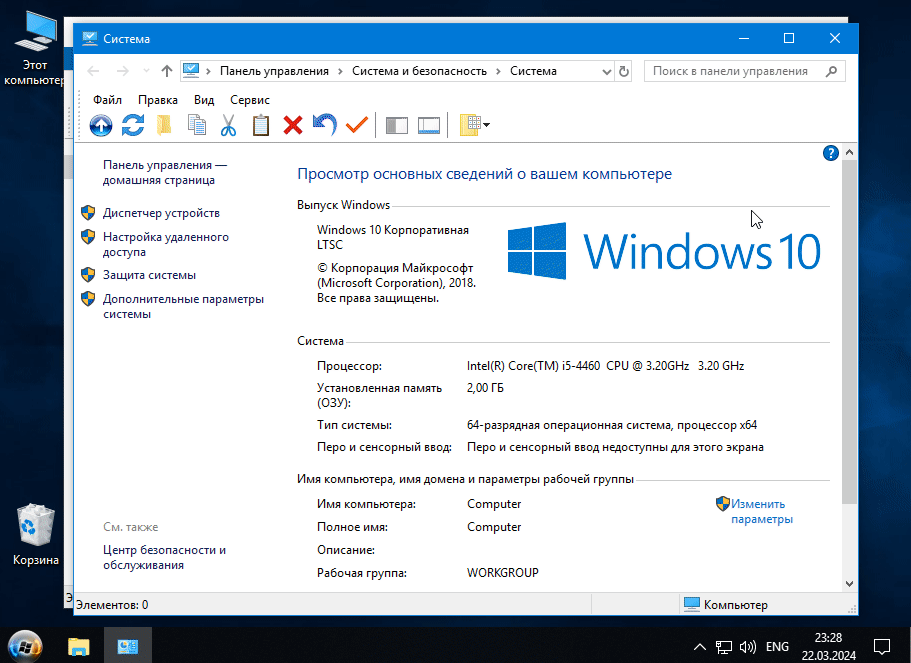Select Система и безопасность breadcrumb

tap(419, 71)
